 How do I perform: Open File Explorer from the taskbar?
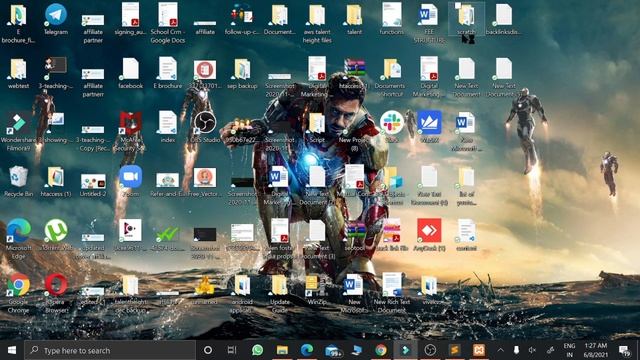tap(282, 350)
